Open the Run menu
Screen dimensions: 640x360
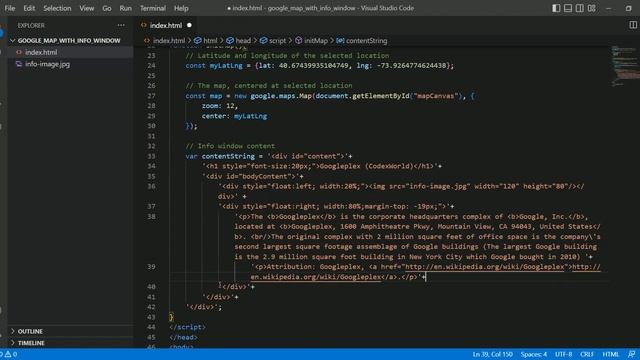[125, 8]
